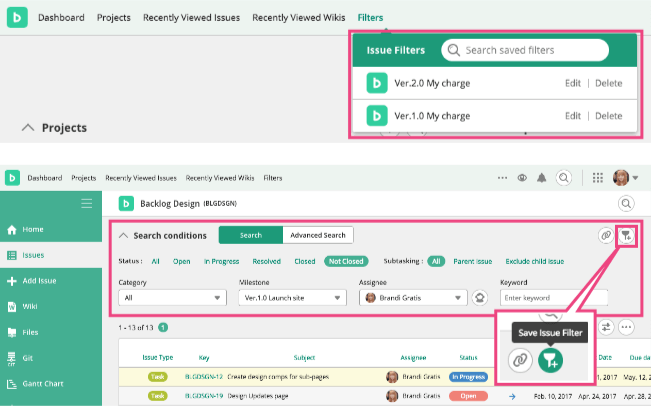Click the Backlog Design project icon
This screenshot has height=406, width=651.
tap(126, 203)
